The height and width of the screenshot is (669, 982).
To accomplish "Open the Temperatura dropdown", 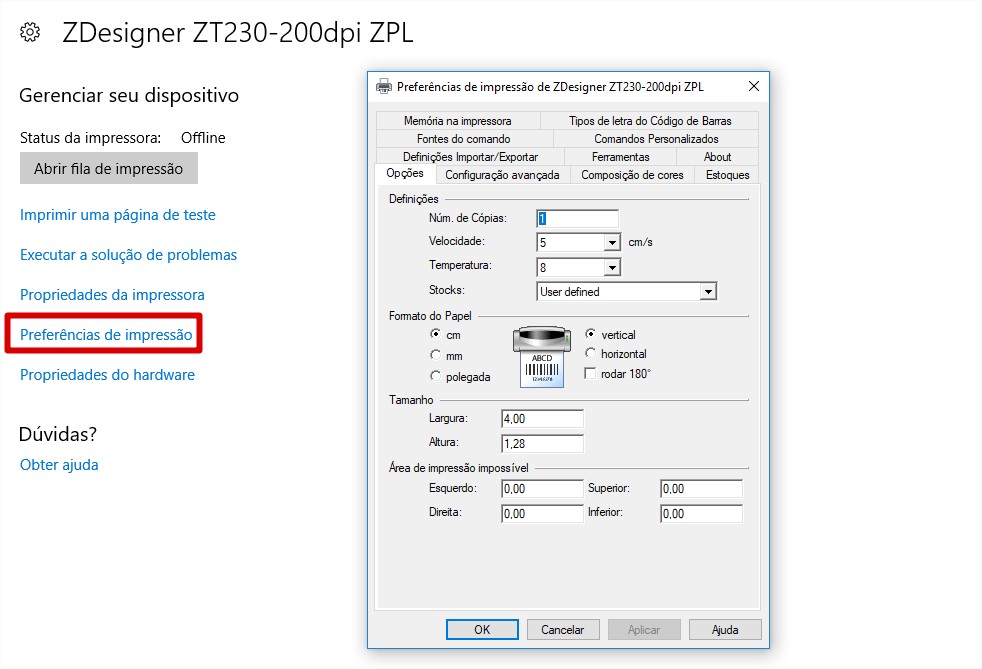I will 612,267.
